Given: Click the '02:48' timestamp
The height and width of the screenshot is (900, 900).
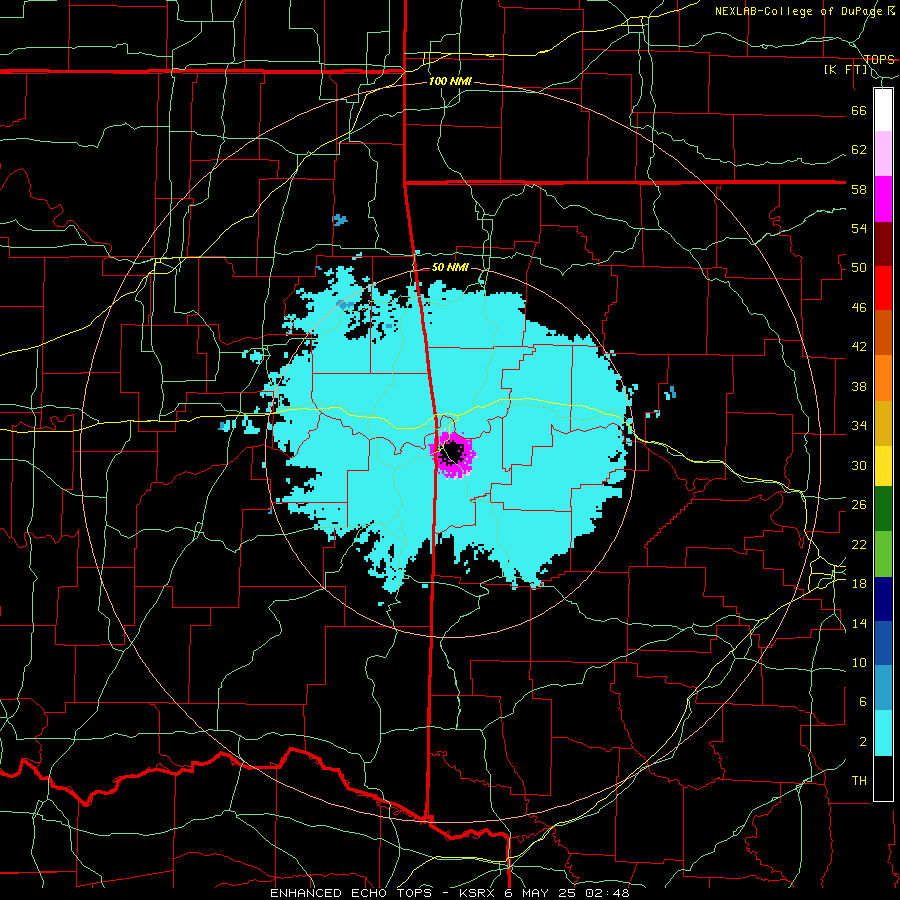Looking at the screenshot, I should 607,893.
